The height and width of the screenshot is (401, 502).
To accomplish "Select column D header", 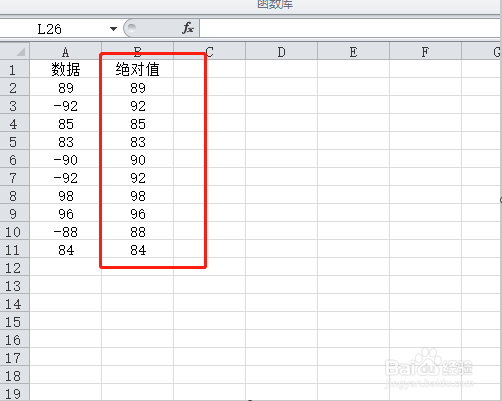I will 281,52.
